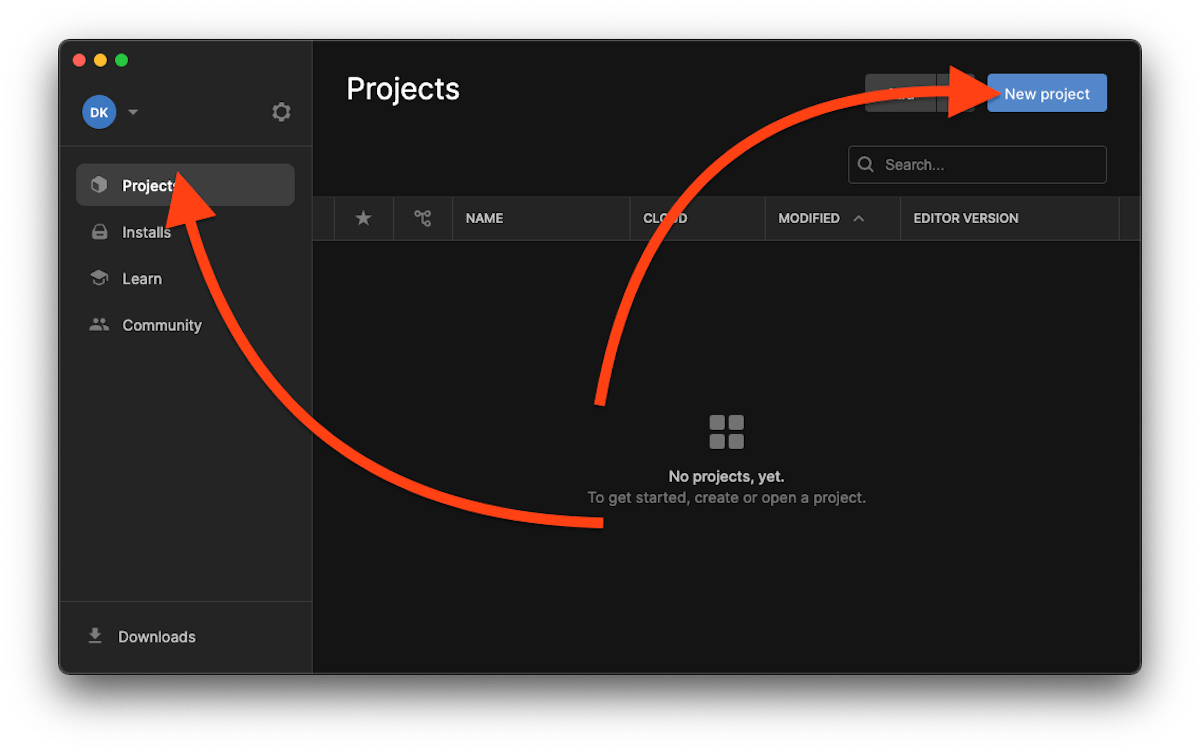Viewport: 1200px width, 752px height.
Task: Expand the account dropdown arrow beside DK
Action: pyautogui.click(x=133, y=112)
